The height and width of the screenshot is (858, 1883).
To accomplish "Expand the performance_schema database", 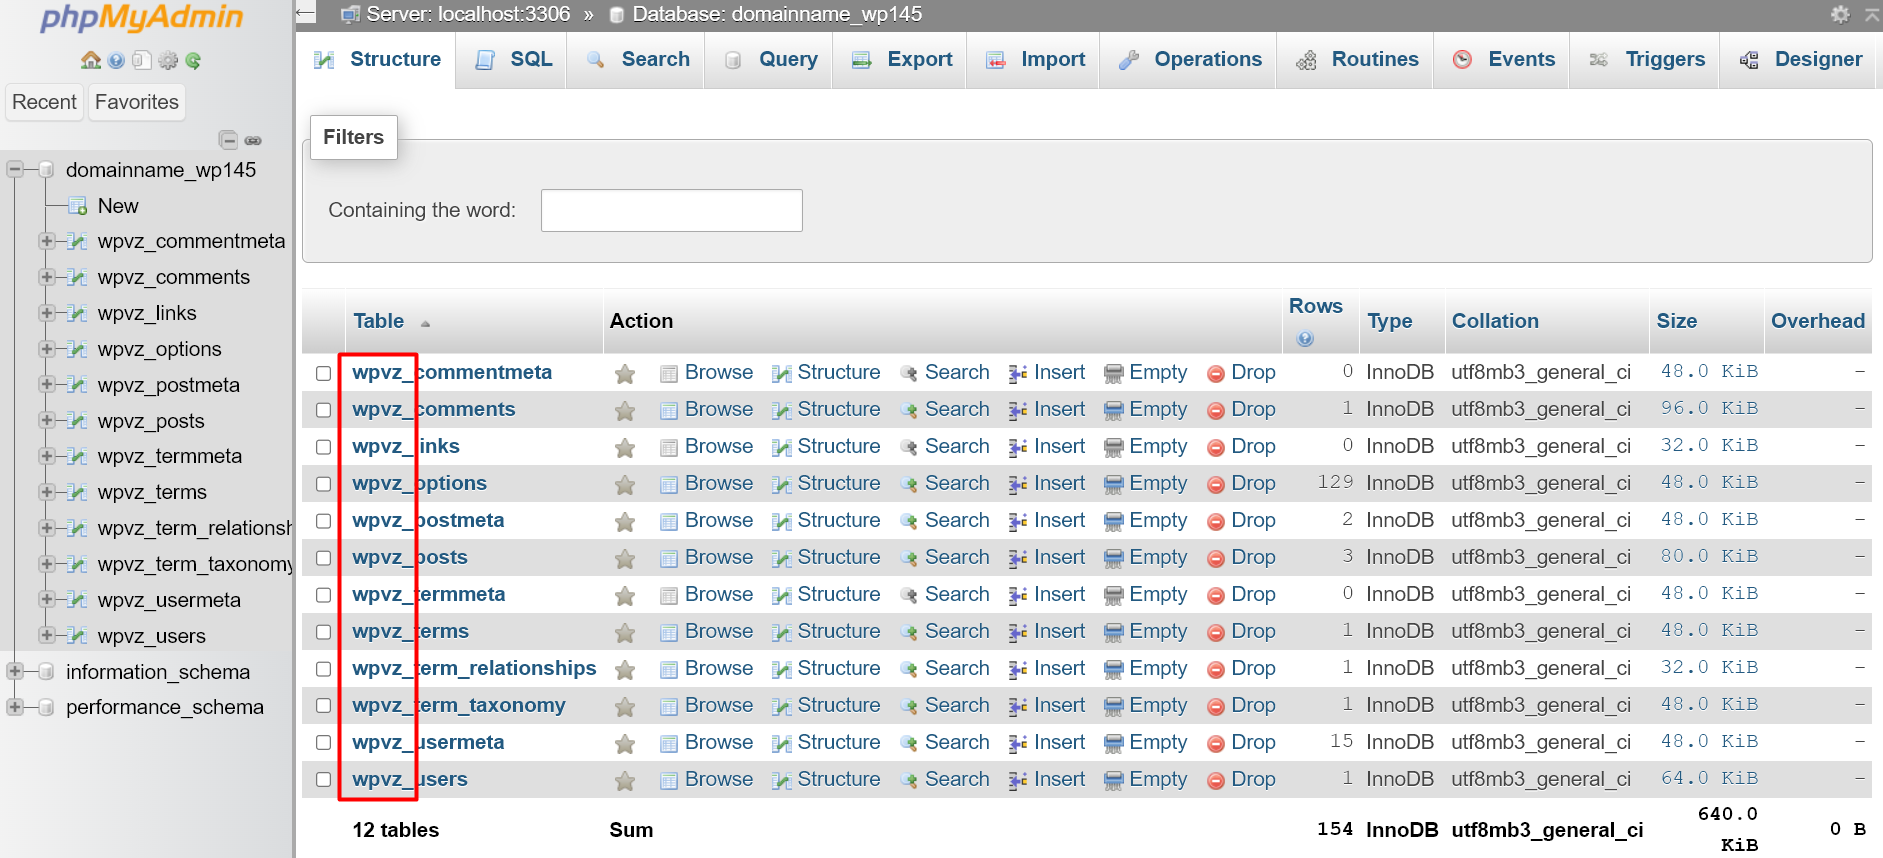I will pos(14,707).
